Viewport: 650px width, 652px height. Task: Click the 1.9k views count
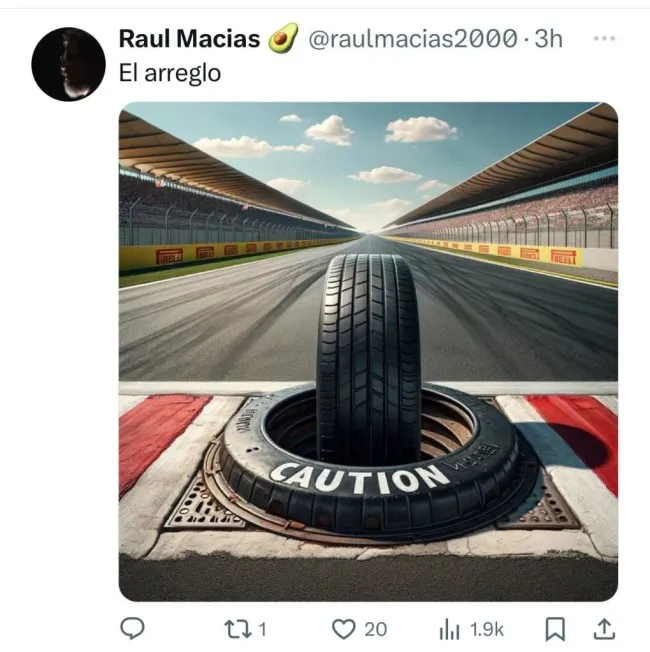click(486, 629)
